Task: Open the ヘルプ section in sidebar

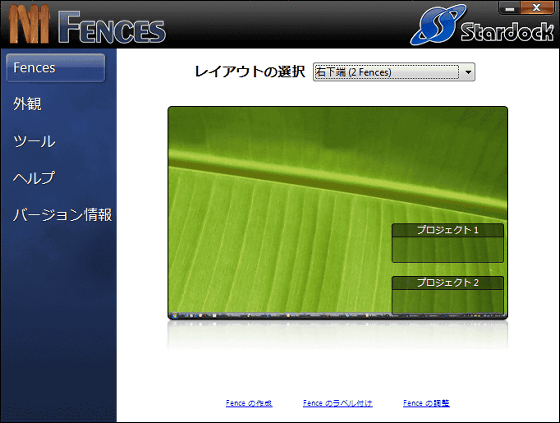Action: coord(34,178)
